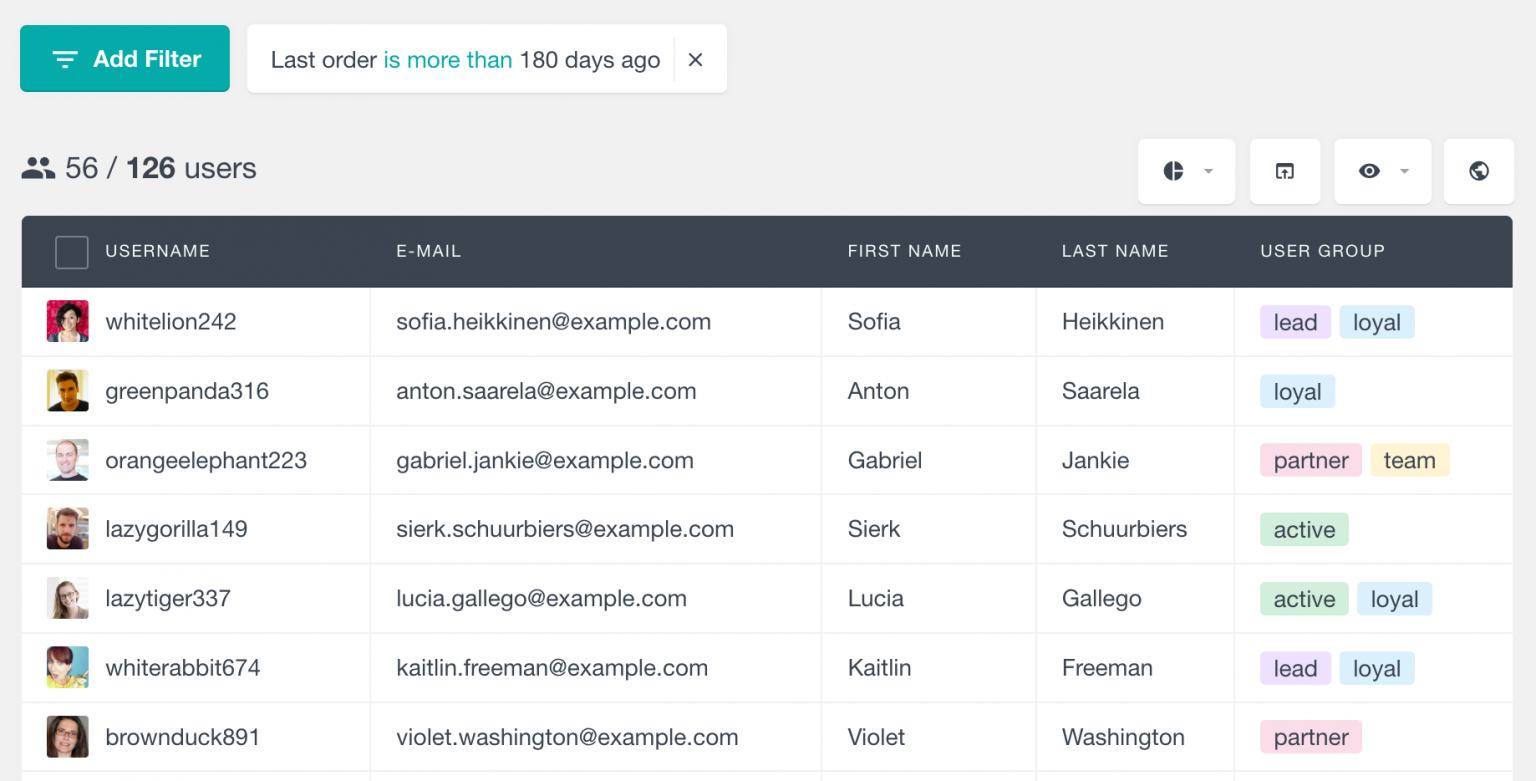The height and width of the screenshot is (781, 1536).
Task: Open the globe map view icon
Action: point(1479,171)
